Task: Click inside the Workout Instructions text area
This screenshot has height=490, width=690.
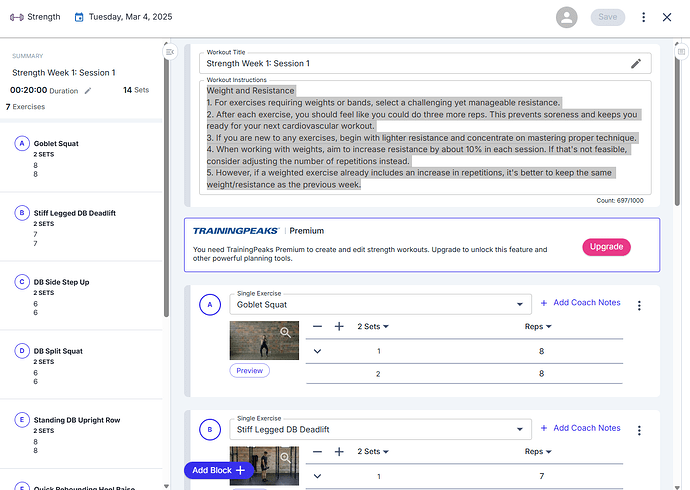Action: coord(425,137)
